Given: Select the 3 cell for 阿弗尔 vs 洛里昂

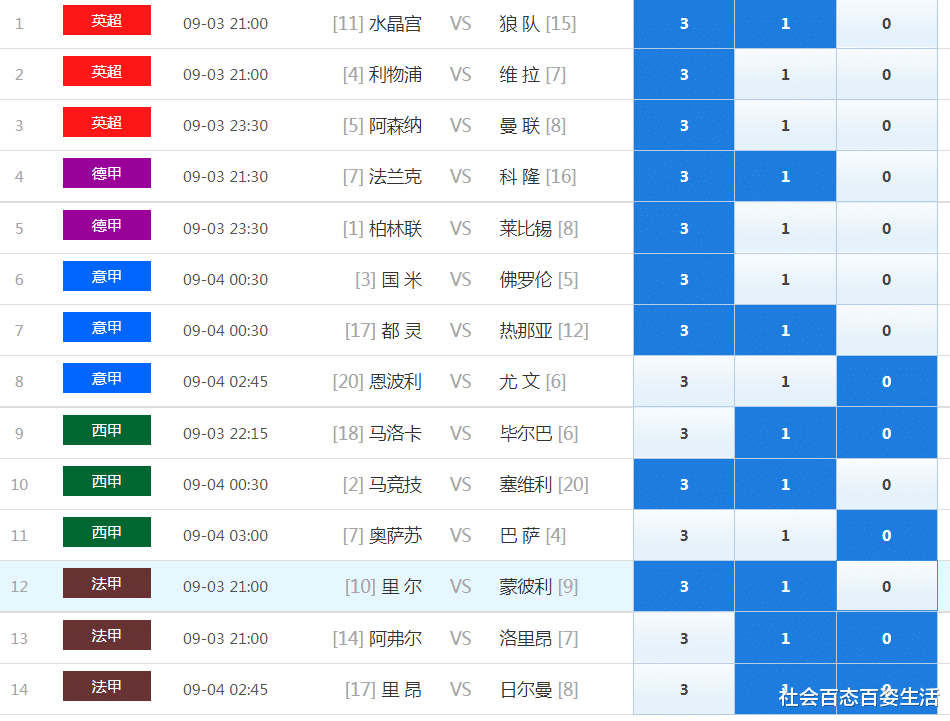Looking at the screenshot, I should [x=684, y=638].
